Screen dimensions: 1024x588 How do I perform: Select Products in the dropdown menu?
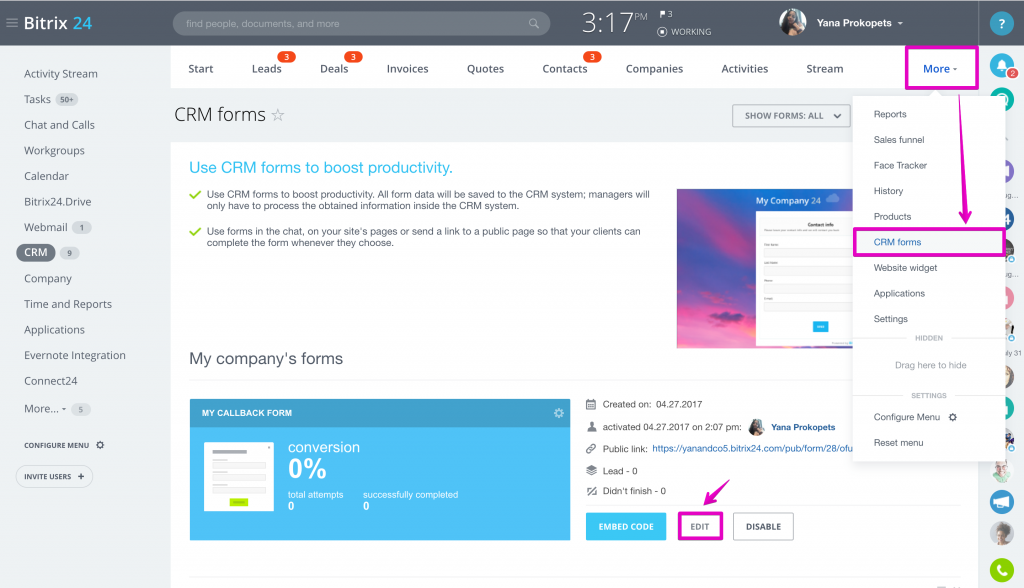(892, 216)
